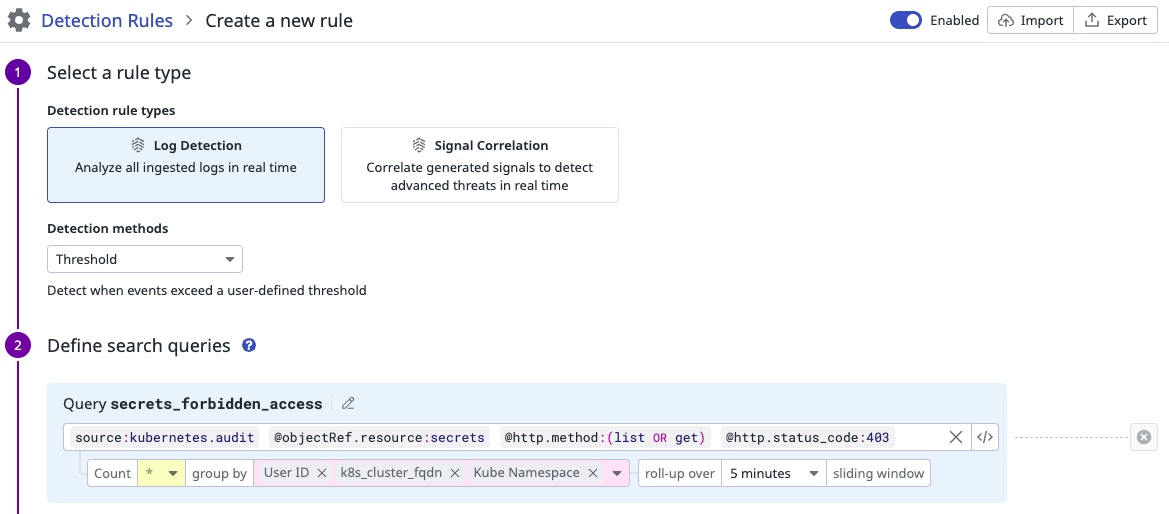
Task: Remove the Kube Namespace group-by tag
Action: (593, 473)
